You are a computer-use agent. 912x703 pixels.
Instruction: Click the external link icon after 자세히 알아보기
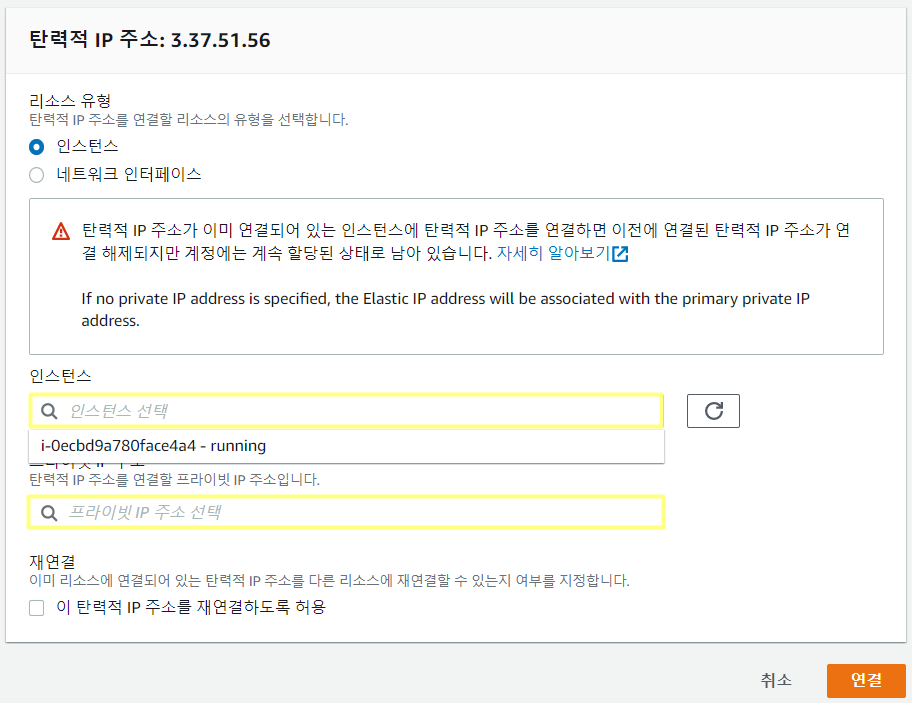pos(620,254)
